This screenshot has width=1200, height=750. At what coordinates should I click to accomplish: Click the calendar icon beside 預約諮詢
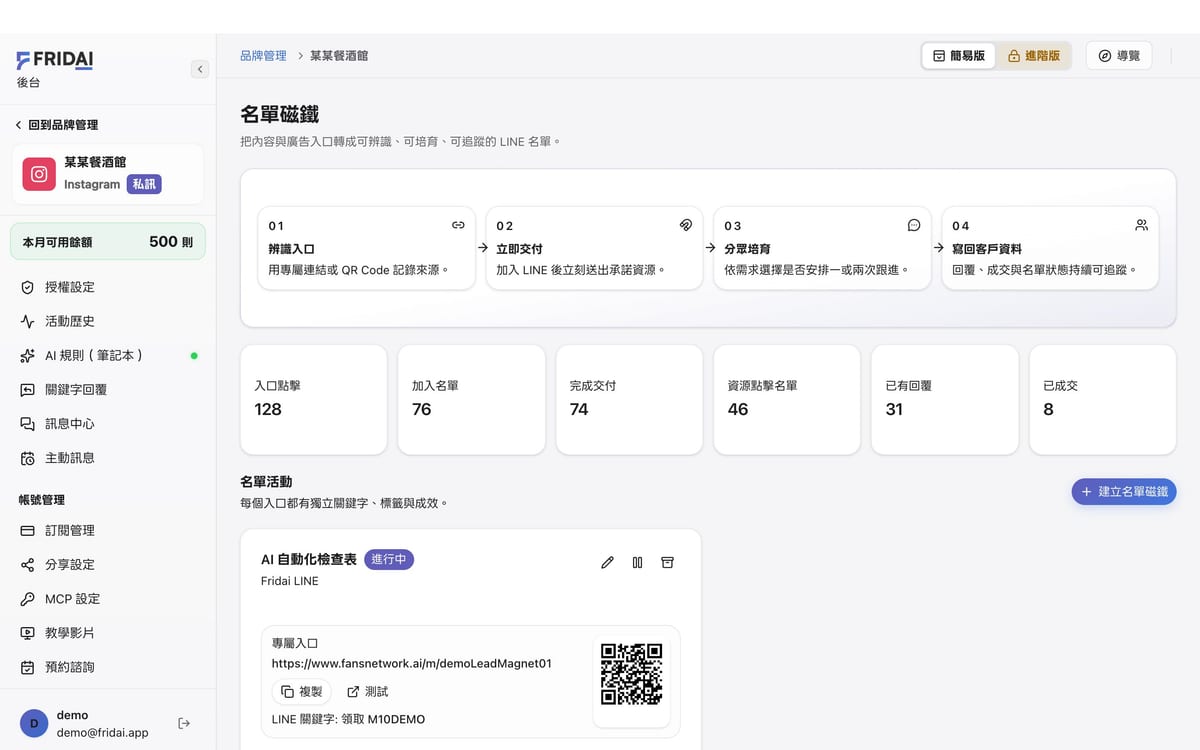tap(28, 666)
